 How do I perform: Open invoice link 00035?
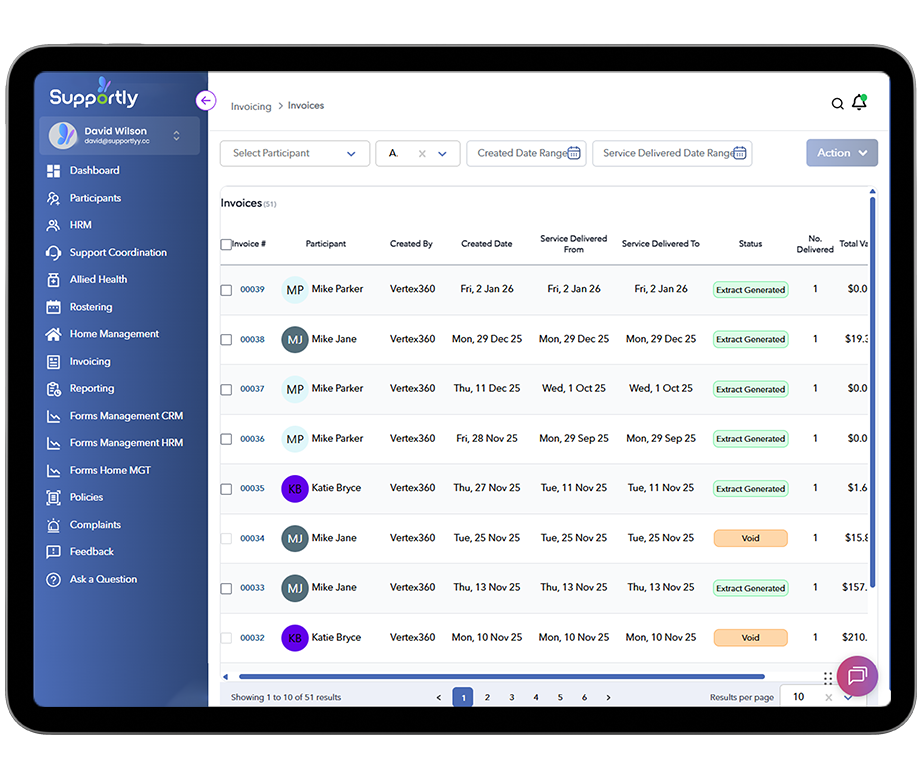252,488
